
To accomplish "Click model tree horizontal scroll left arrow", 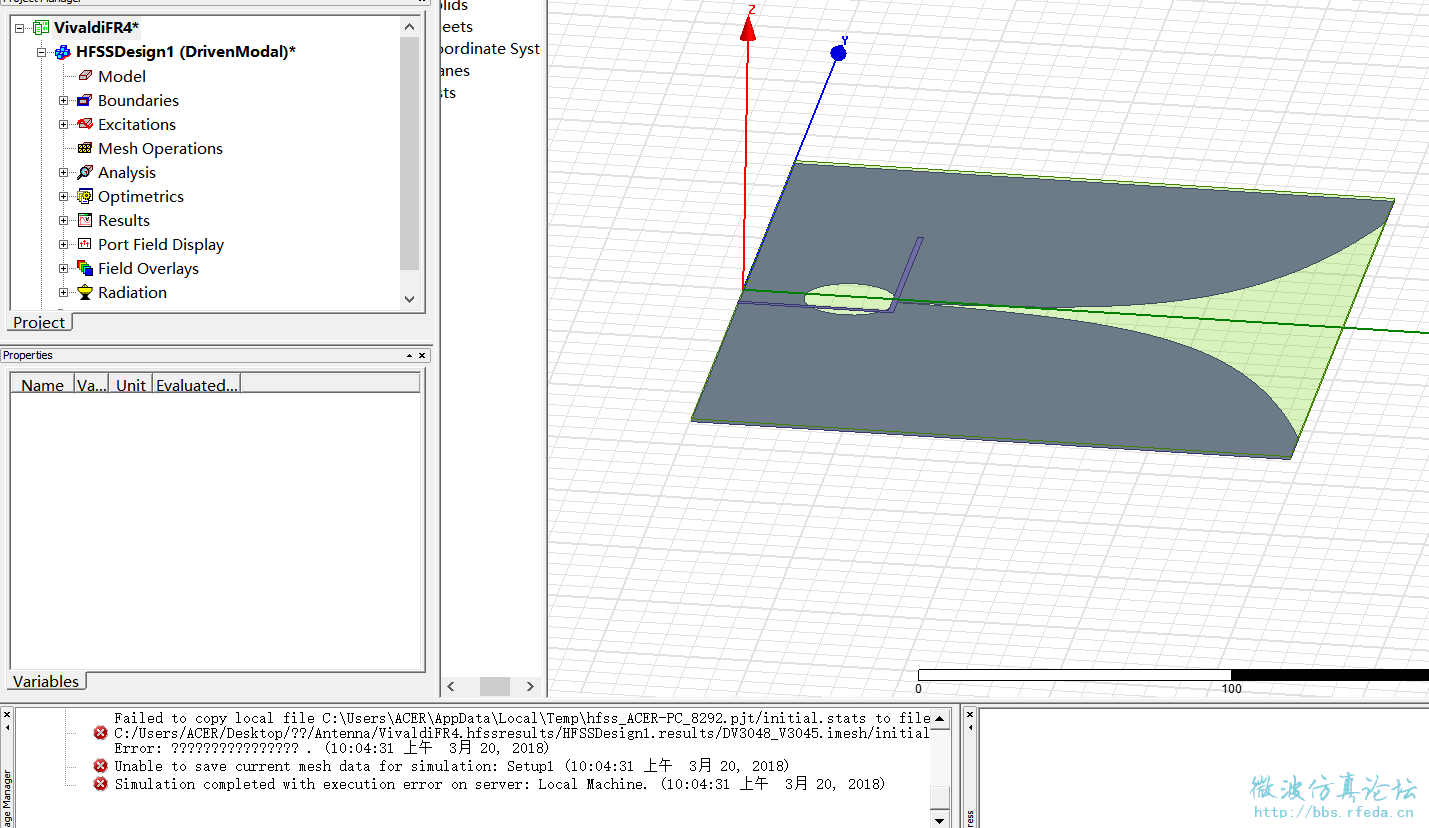I will click(451, 686).
